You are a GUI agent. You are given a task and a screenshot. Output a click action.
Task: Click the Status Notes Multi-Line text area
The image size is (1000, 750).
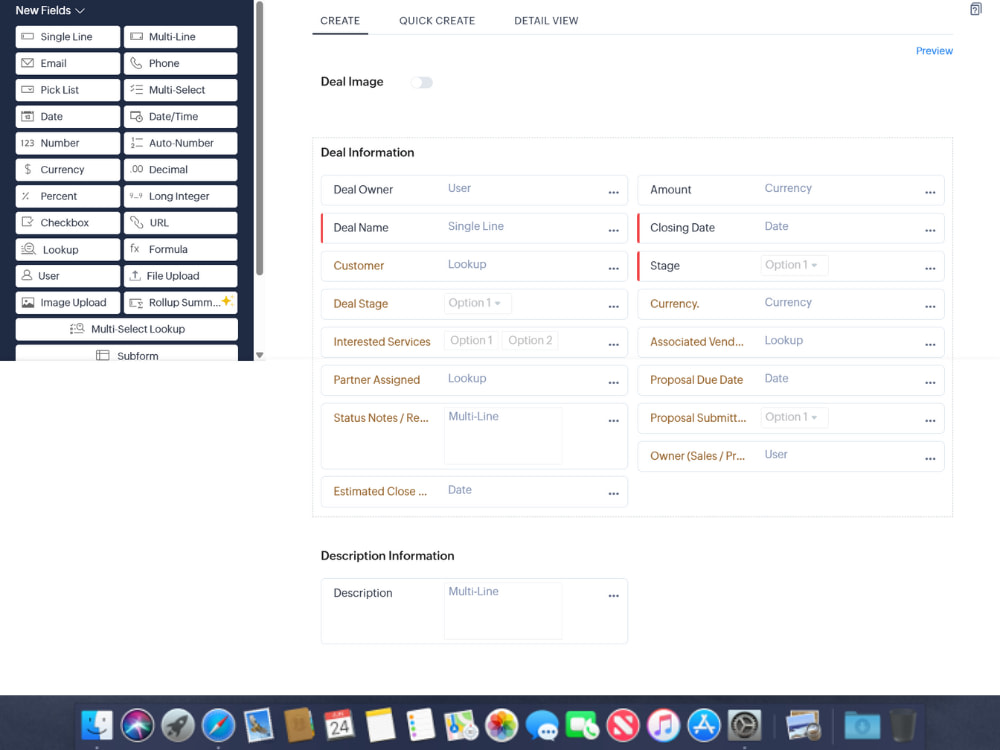[503, 436]
